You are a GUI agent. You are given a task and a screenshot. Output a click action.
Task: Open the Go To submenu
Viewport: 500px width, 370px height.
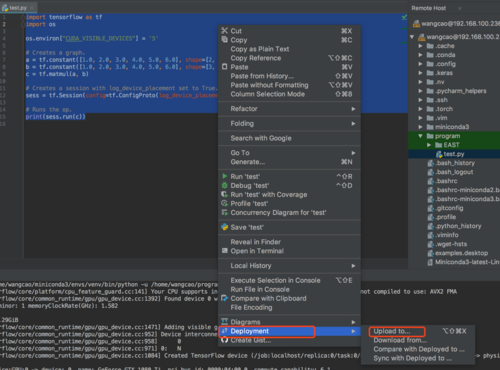click(x=289, y=153)
